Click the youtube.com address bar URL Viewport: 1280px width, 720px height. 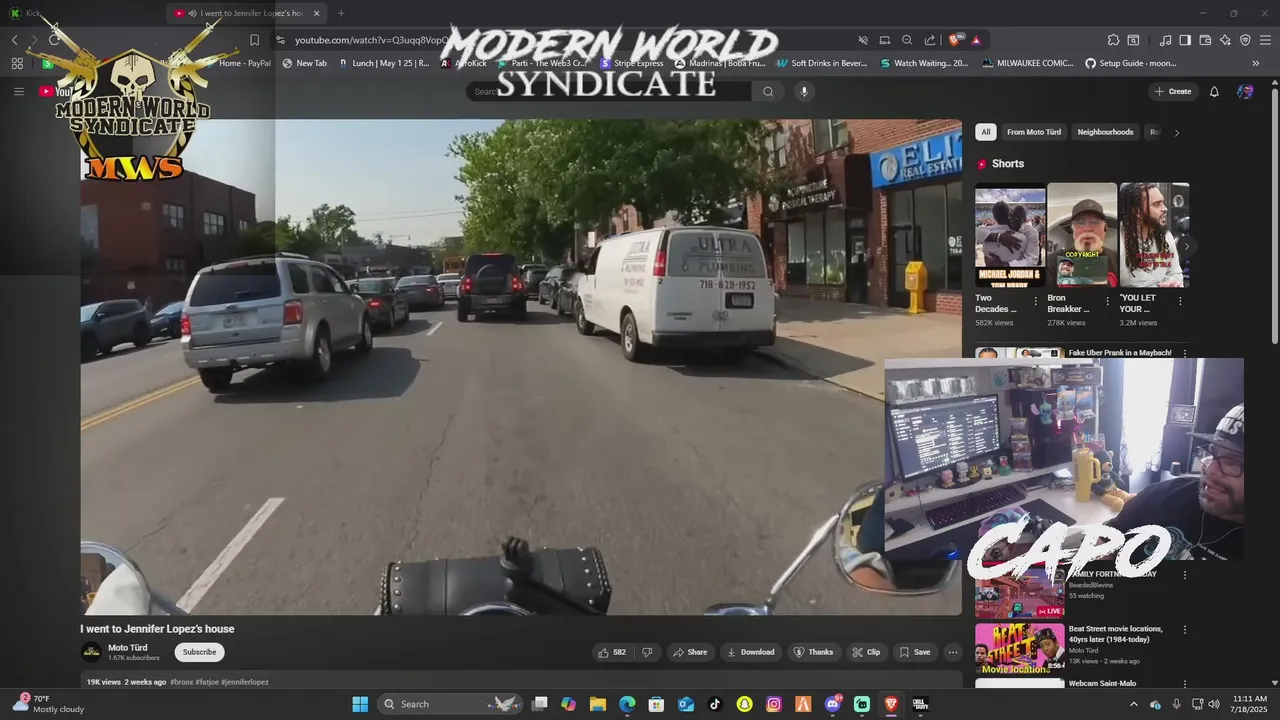370,40
